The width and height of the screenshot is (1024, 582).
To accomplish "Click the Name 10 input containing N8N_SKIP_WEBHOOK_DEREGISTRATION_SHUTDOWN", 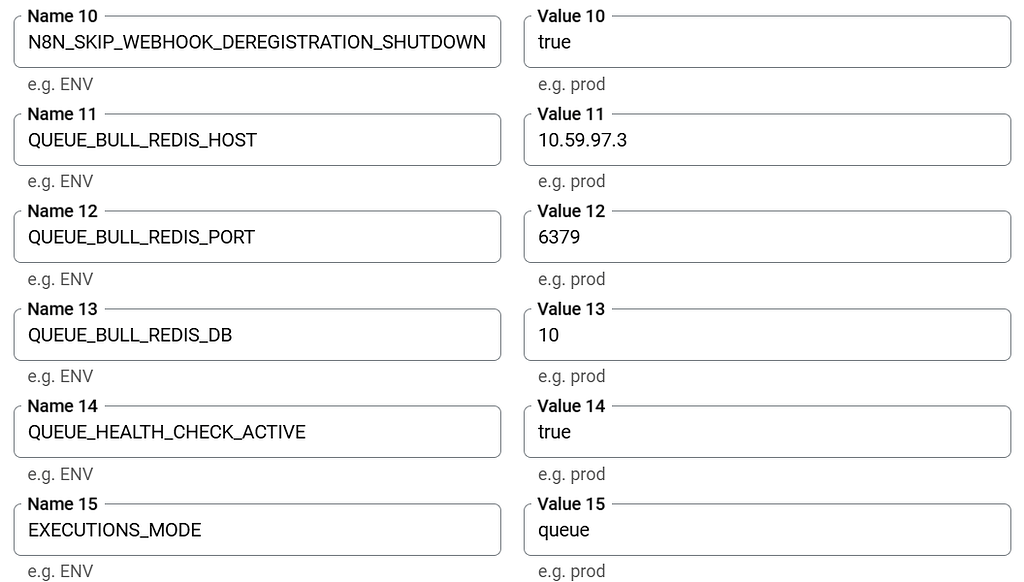I will [255, 42].
